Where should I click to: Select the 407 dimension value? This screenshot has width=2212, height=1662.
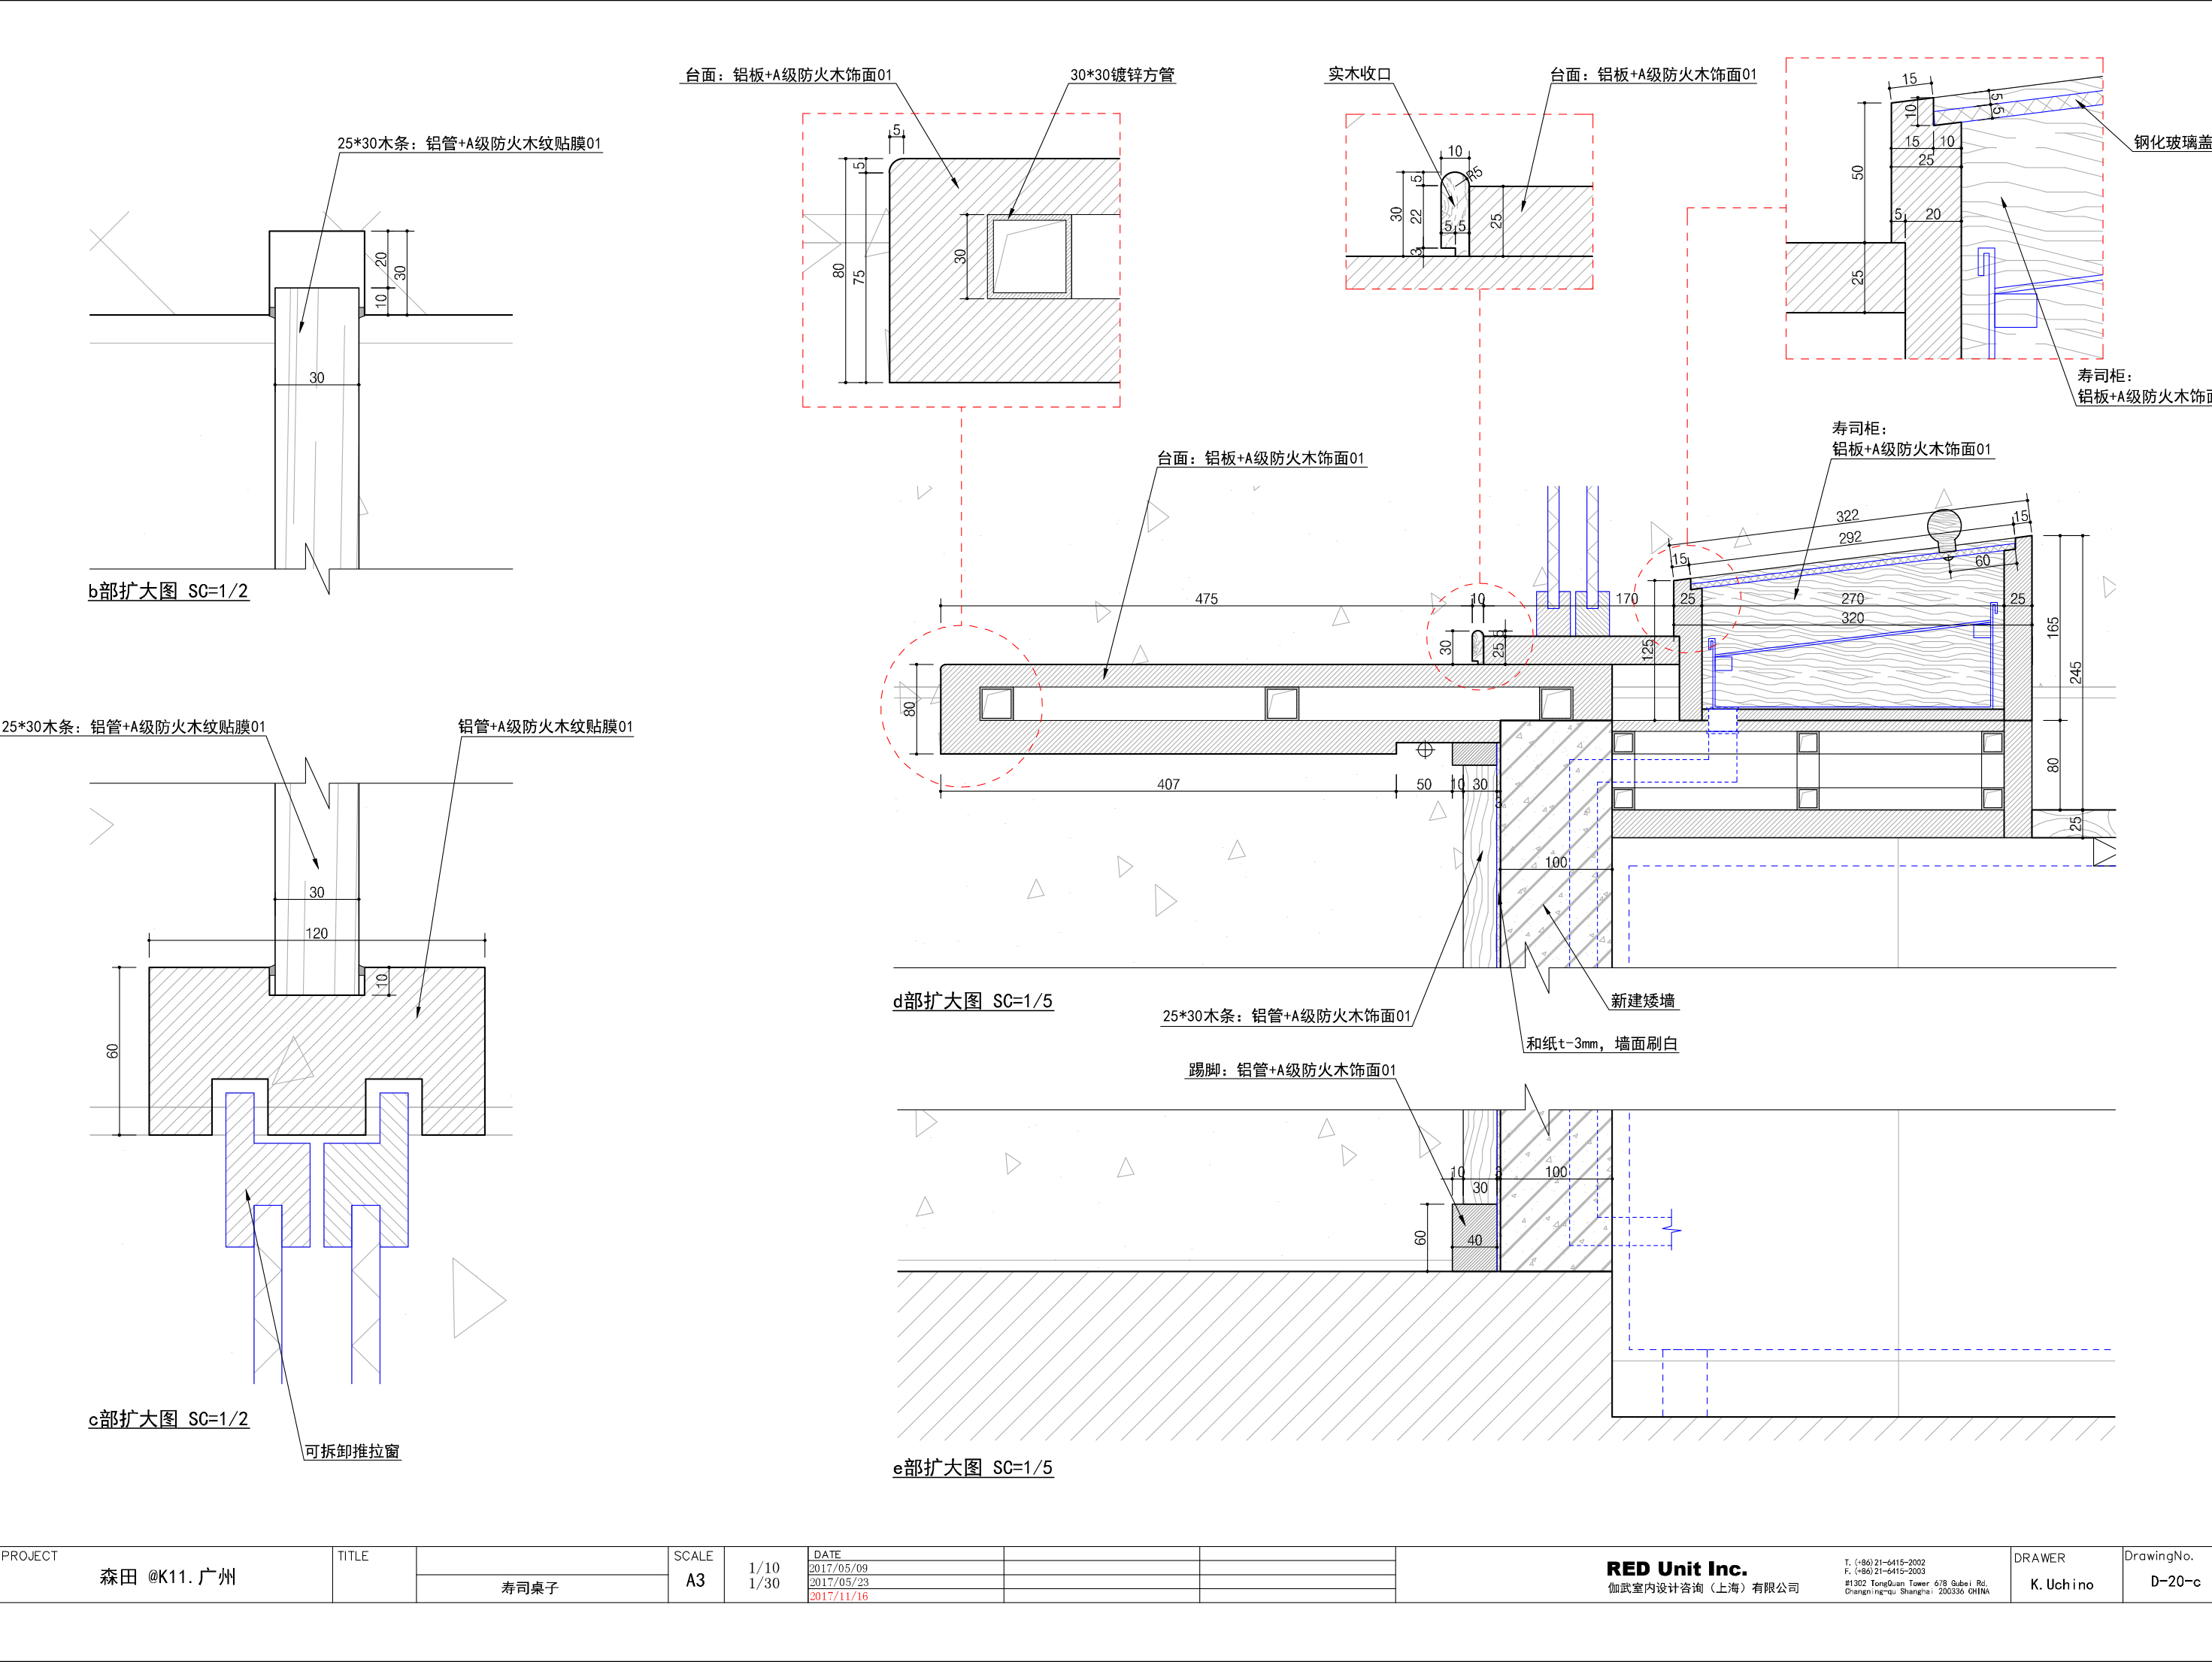pyautogui.click(x=1168, y=785)
